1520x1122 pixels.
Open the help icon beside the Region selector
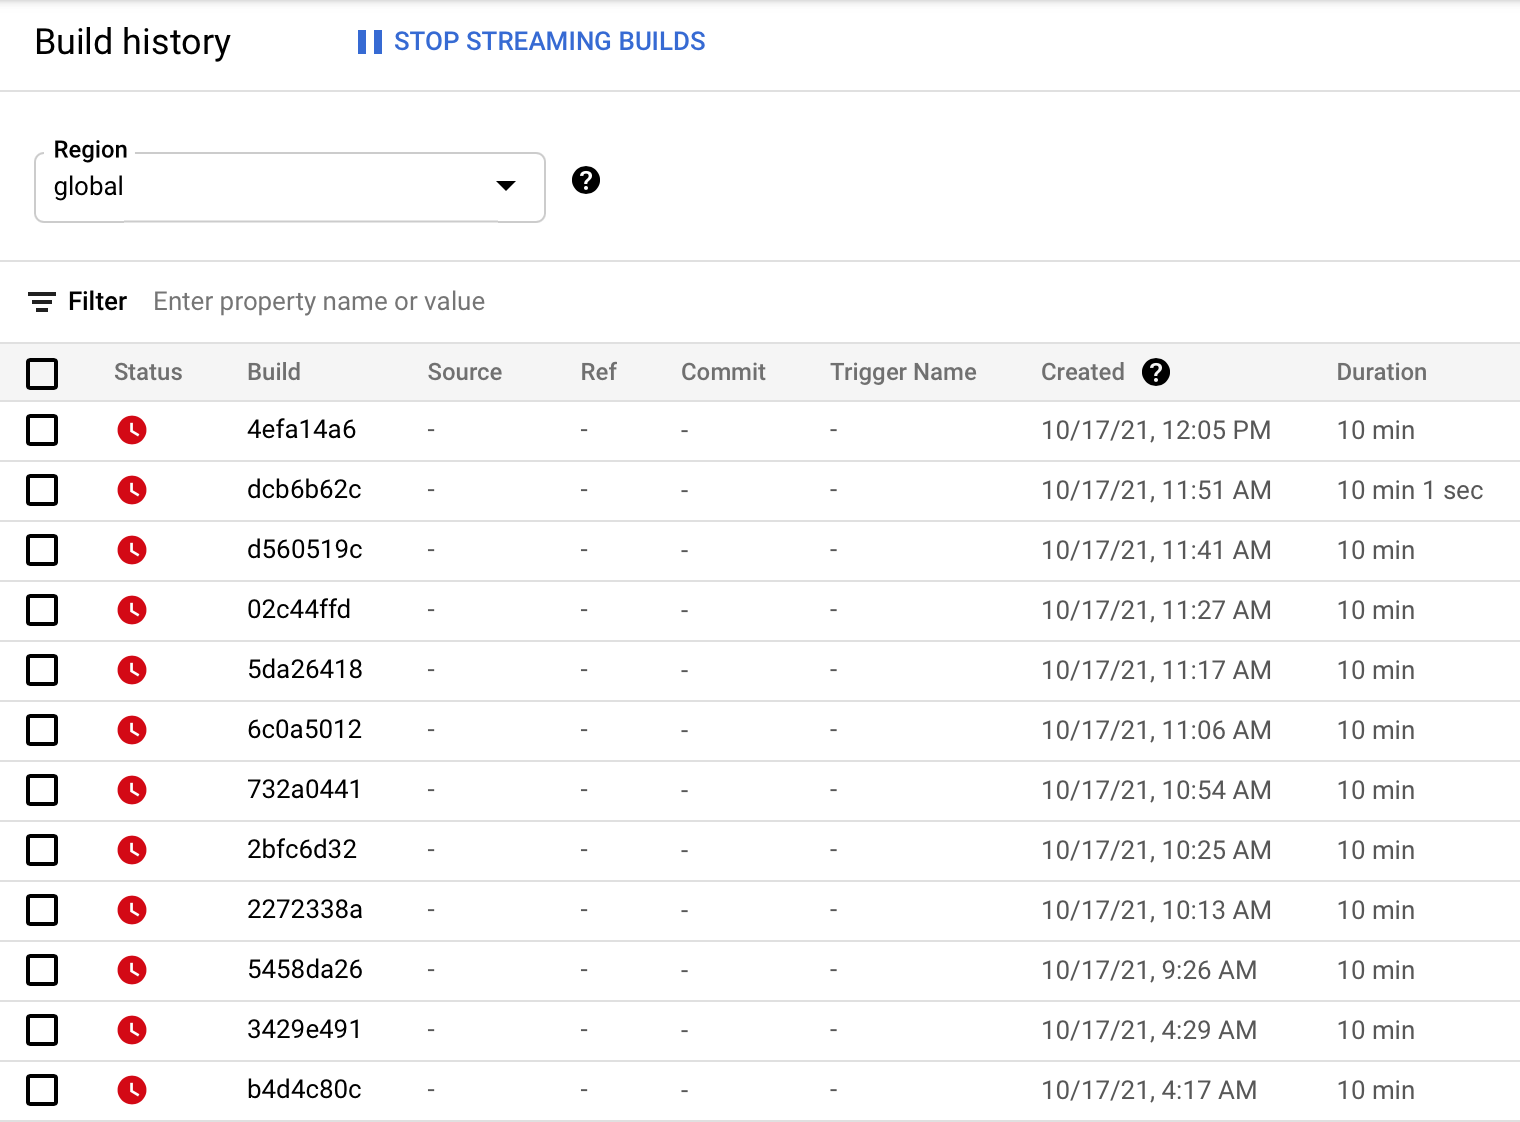[x=586, y=180]
